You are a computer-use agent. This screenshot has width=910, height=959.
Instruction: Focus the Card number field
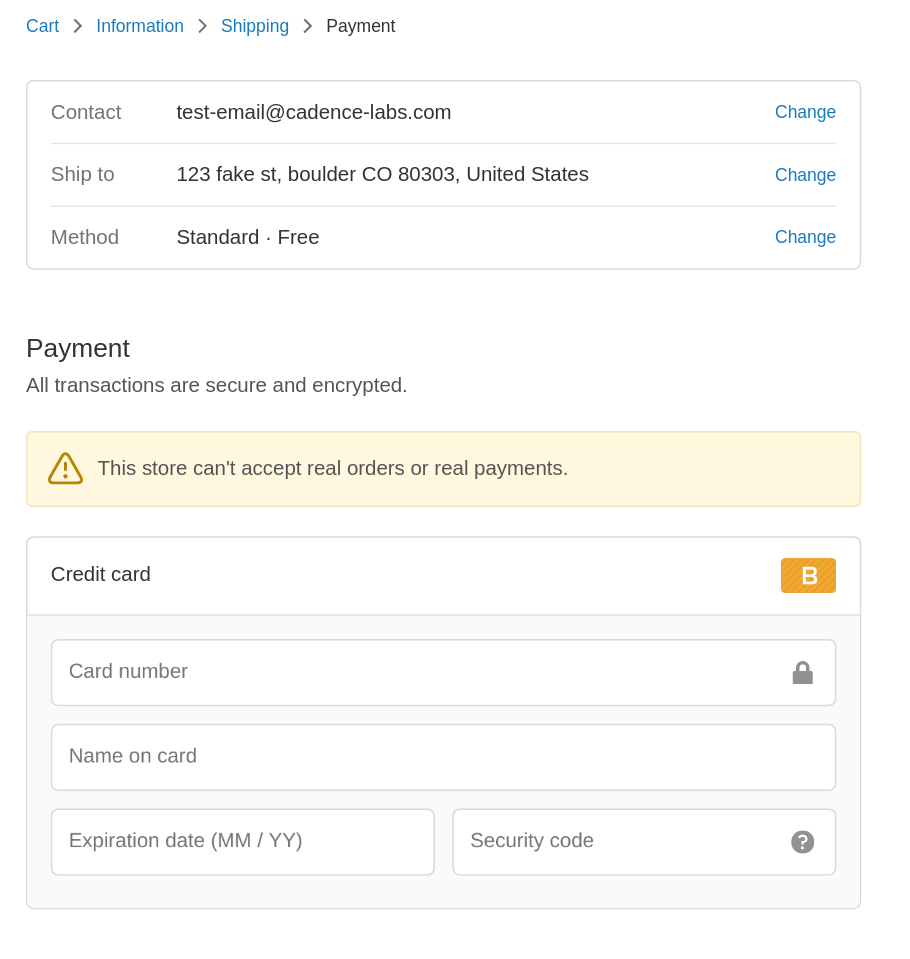click(x=443, y=673)
